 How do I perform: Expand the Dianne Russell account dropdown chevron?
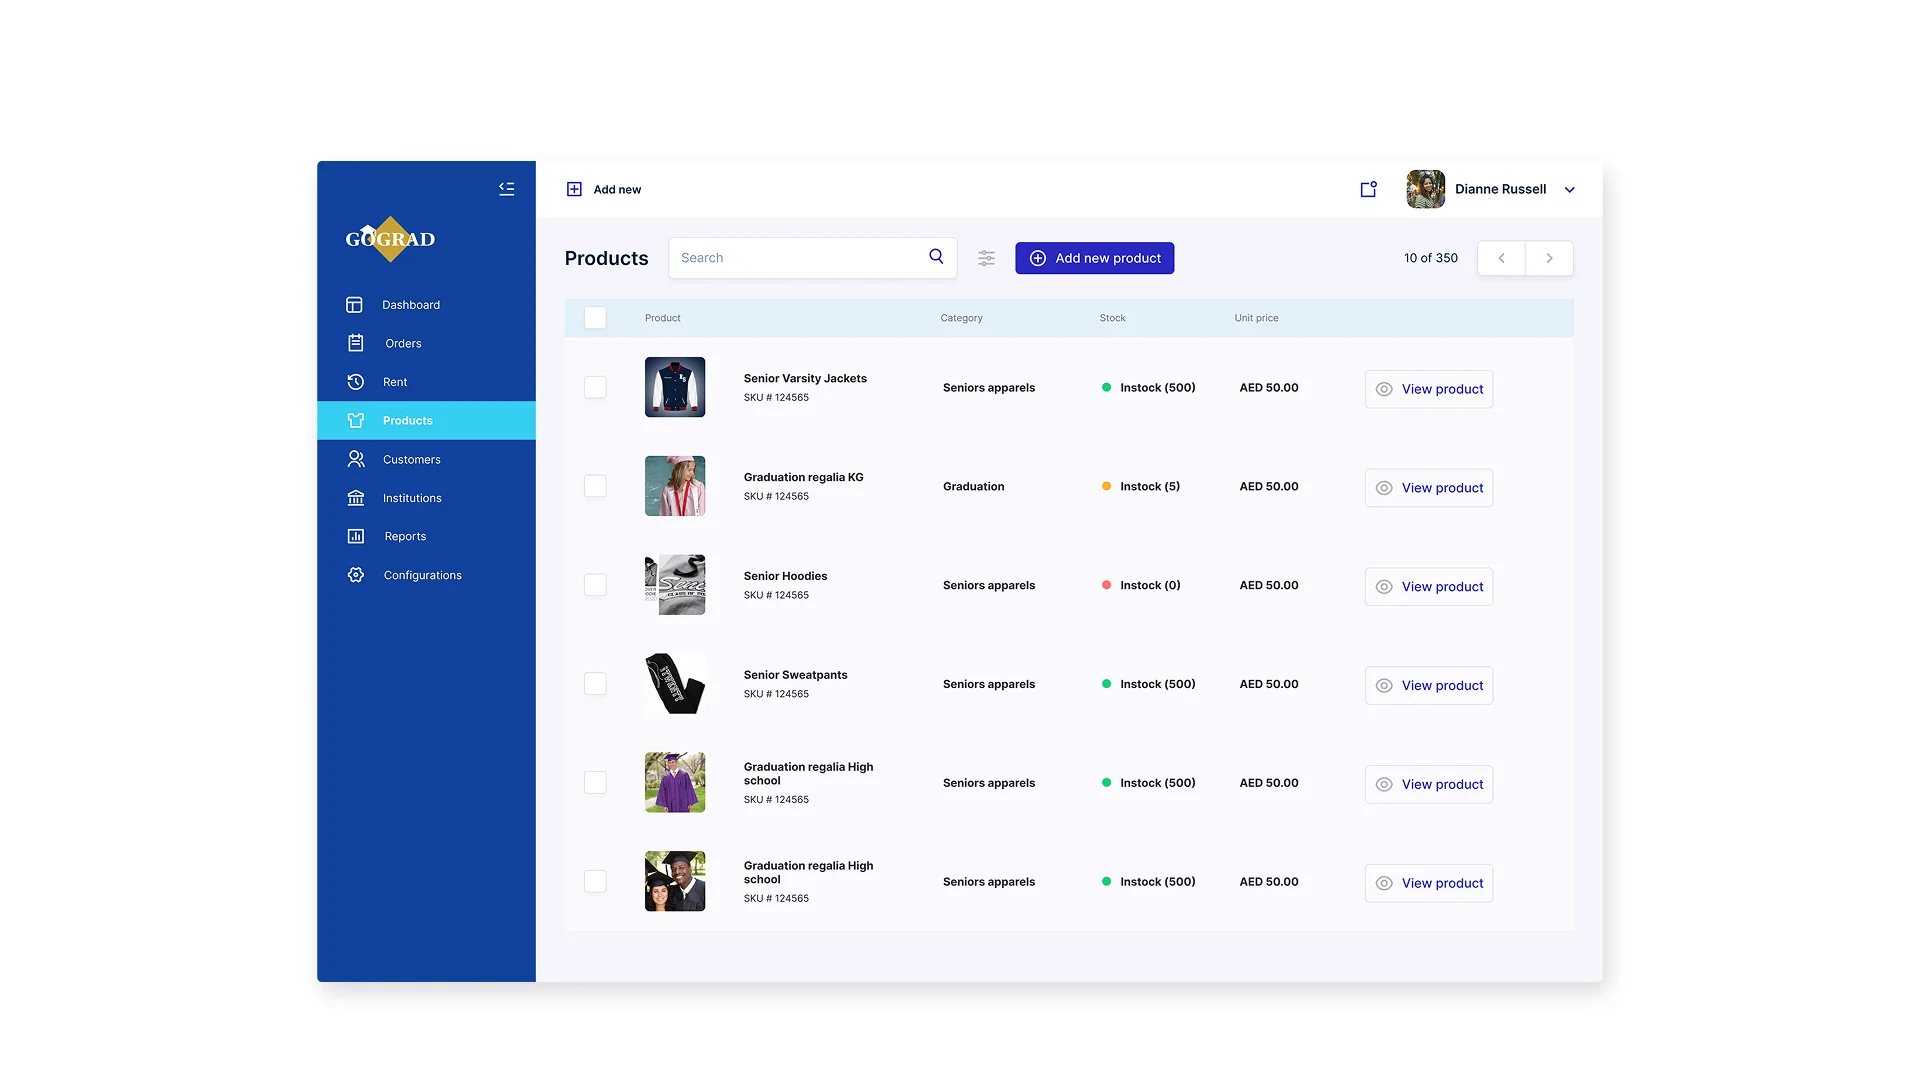(x=1569, y=190)
